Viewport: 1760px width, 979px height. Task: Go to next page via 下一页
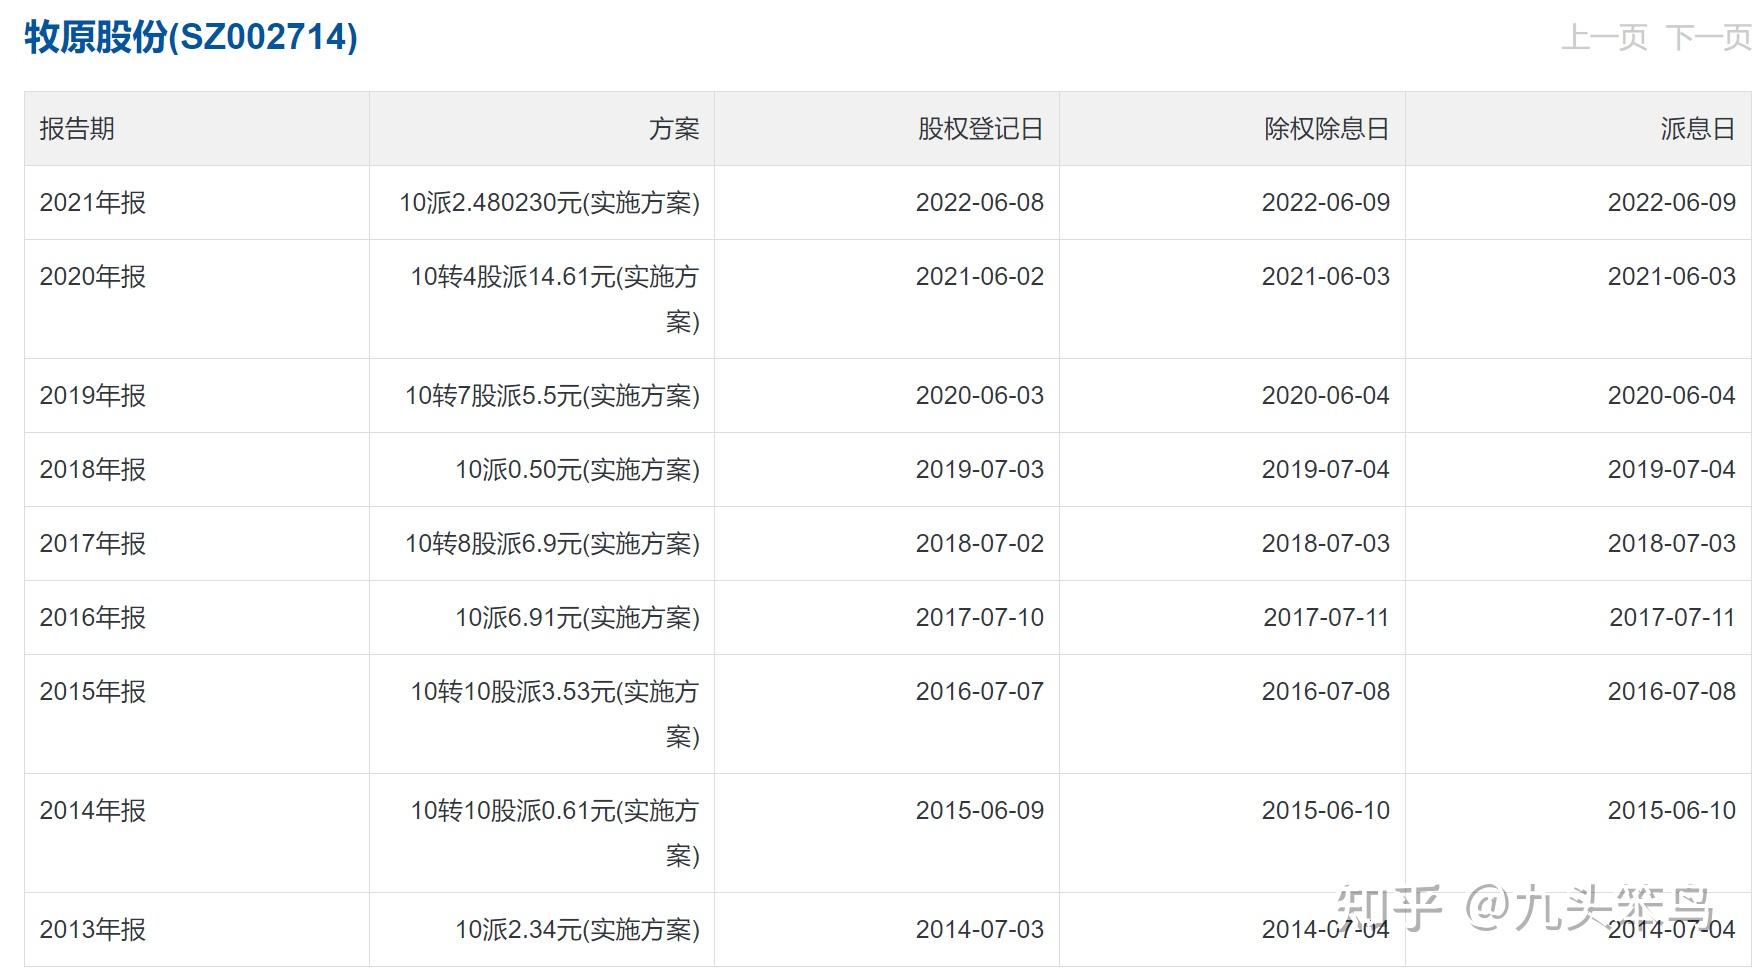[x=1708, y=38]
